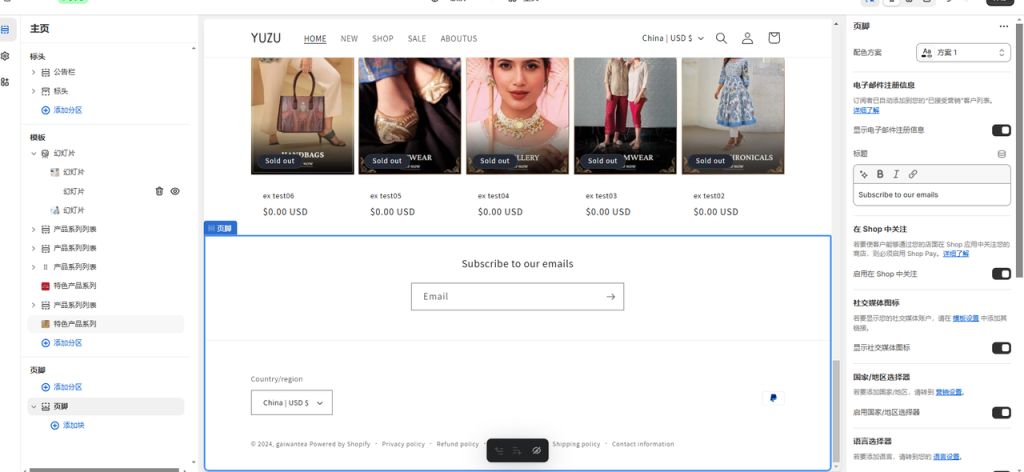Screen dimensions: 1024x472
Task: Click 添加分区 under 模板 group
Action: coord(62,343)
